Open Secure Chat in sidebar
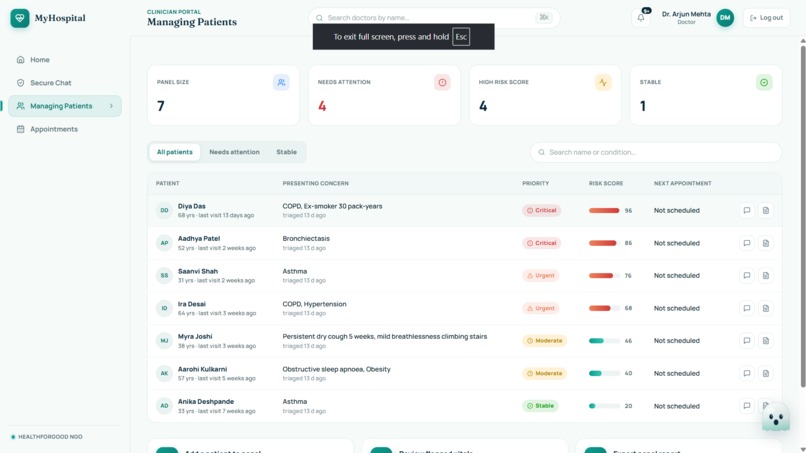 [65, 83]
